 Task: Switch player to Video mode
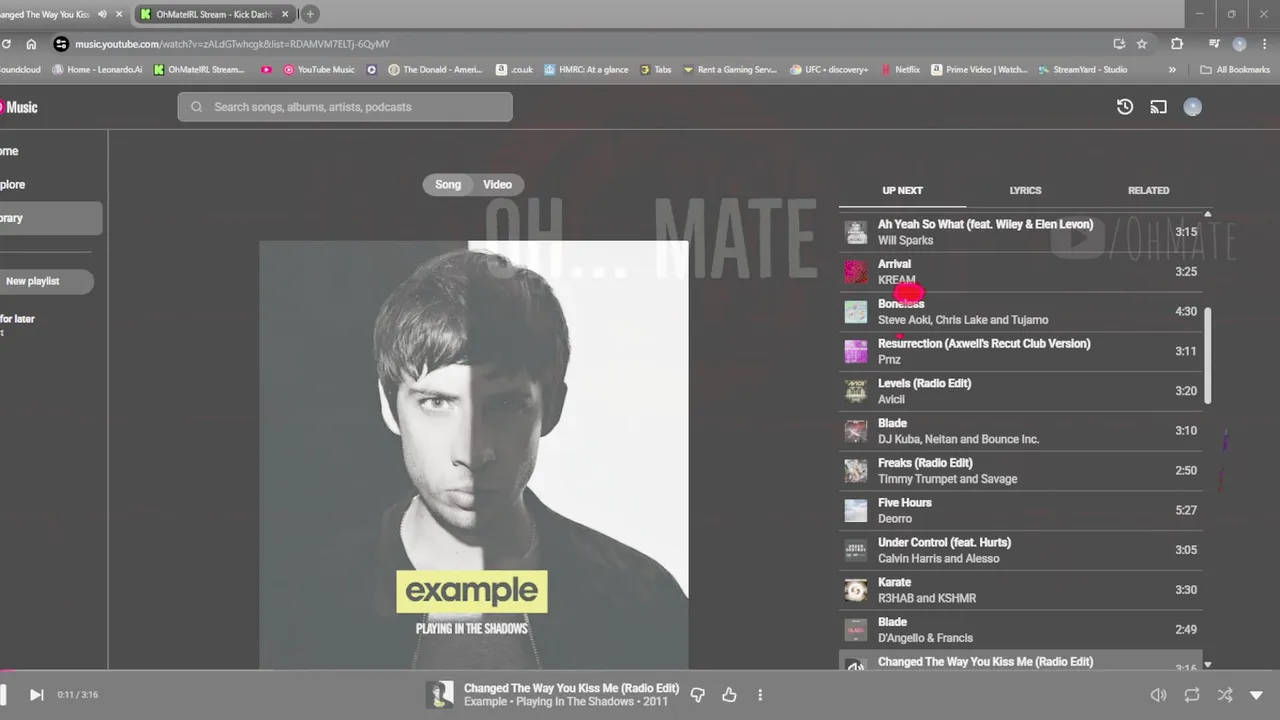coord(497,184)
